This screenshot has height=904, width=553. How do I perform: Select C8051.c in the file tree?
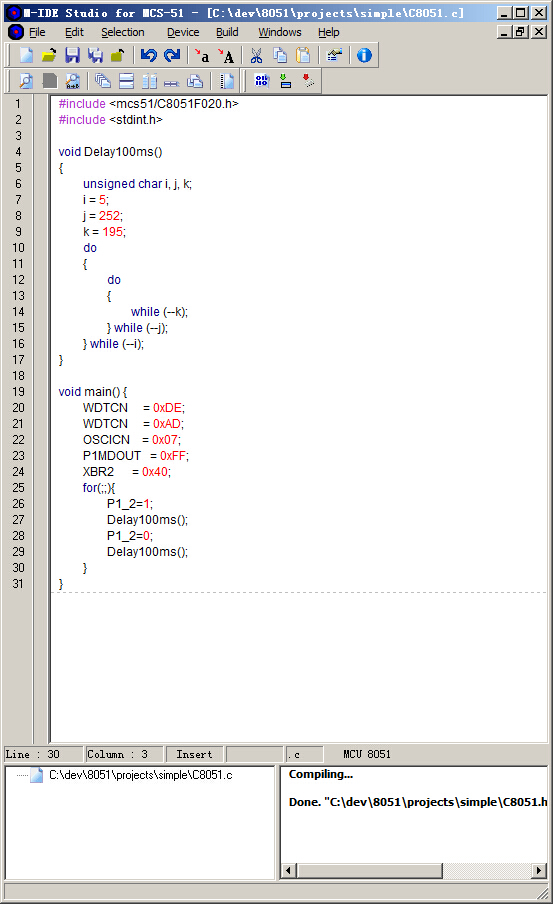pyautogui.click(x=140, y=775)
